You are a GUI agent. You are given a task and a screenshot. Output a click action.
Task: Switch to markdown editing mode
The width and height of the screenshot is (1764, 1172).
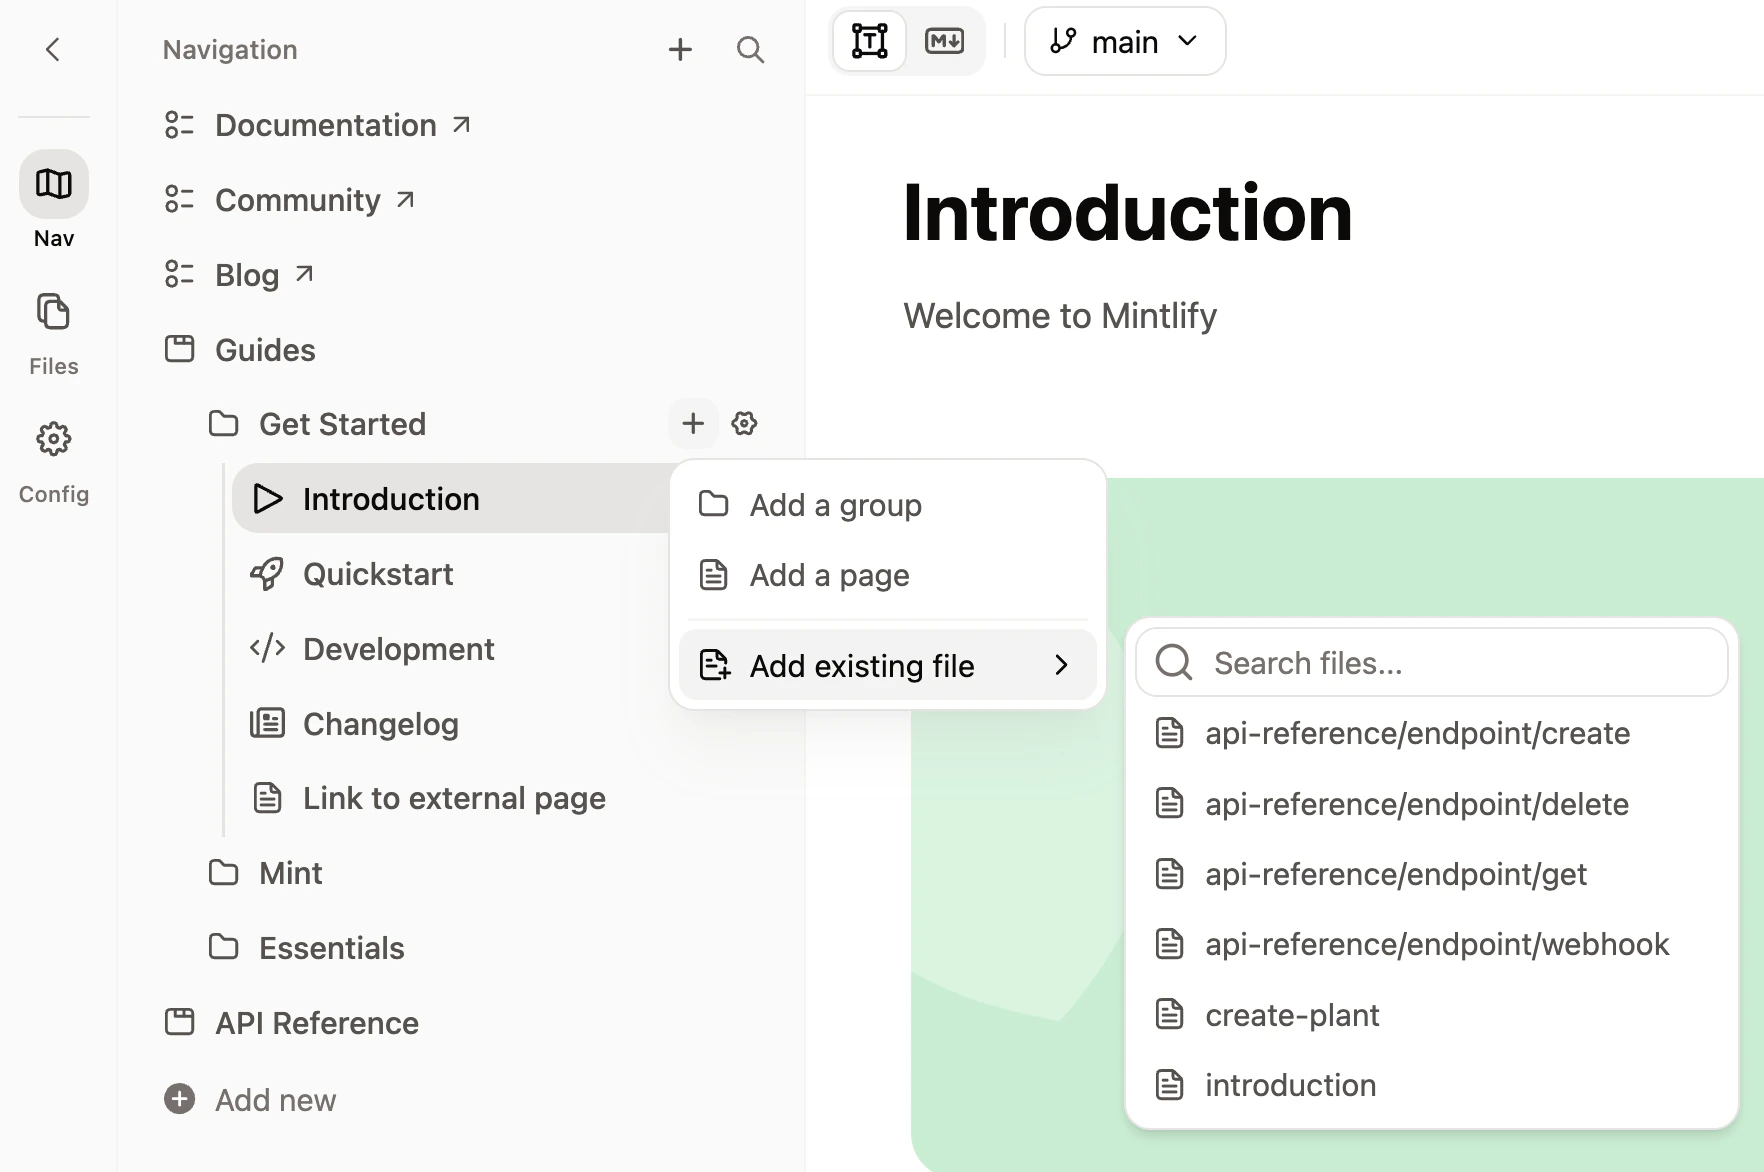tap(945, 41)
